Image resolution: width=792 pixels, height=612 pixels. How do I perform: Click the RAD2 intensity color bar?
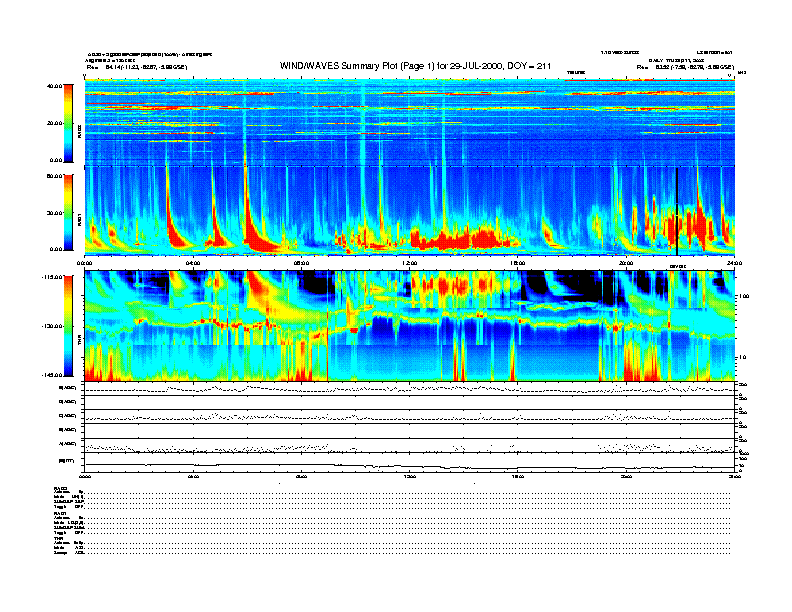click(x=68, y=123)
